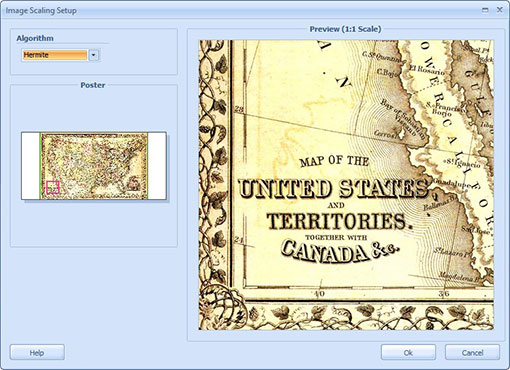
Task: Click the pink selection rectangle on the poster
Action: (53, 187)
